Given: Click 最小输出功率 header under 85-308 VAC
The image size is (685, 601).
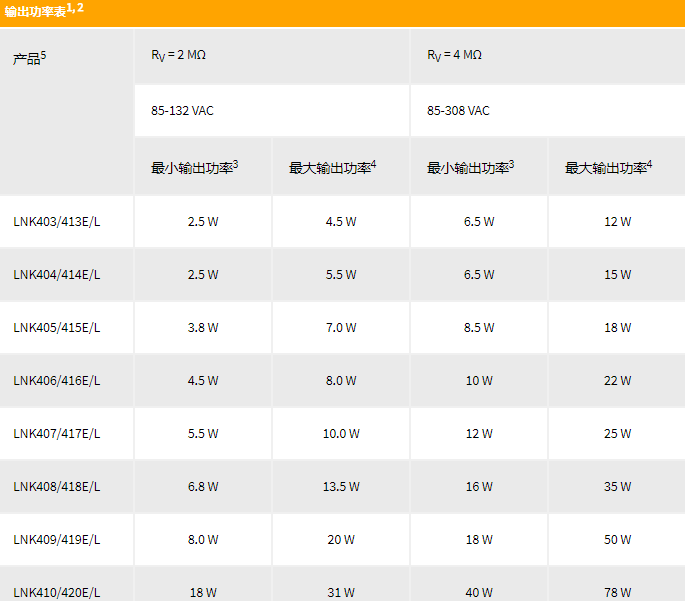Looking at the screenshot, I should 471,167.
